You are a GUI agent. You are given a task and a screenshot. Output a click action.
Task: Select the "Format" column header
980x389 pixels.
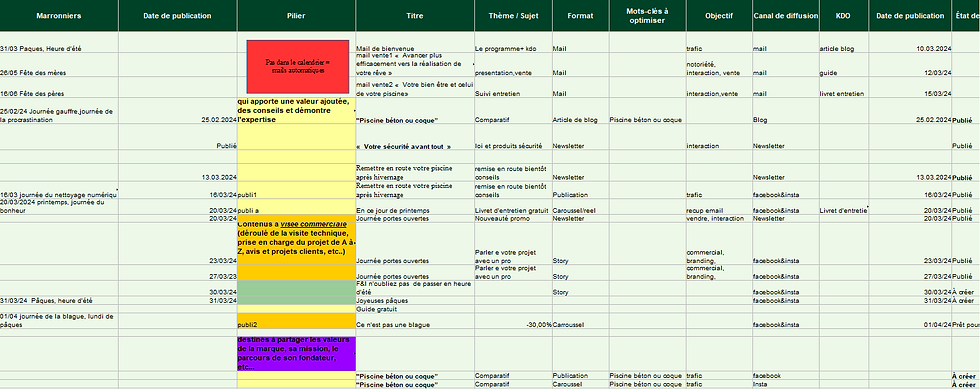(x=581, y=16)
